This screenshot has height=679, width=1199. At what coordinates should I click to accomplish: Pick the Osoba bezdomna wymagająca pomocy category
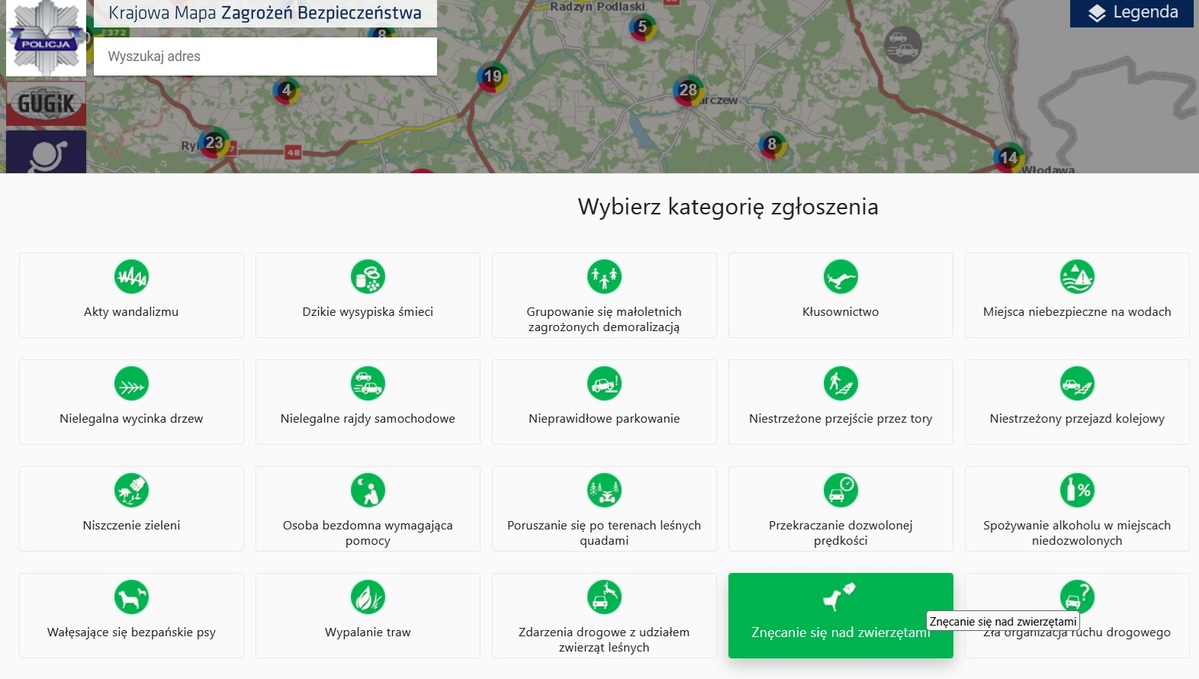[x=367, y=508]
